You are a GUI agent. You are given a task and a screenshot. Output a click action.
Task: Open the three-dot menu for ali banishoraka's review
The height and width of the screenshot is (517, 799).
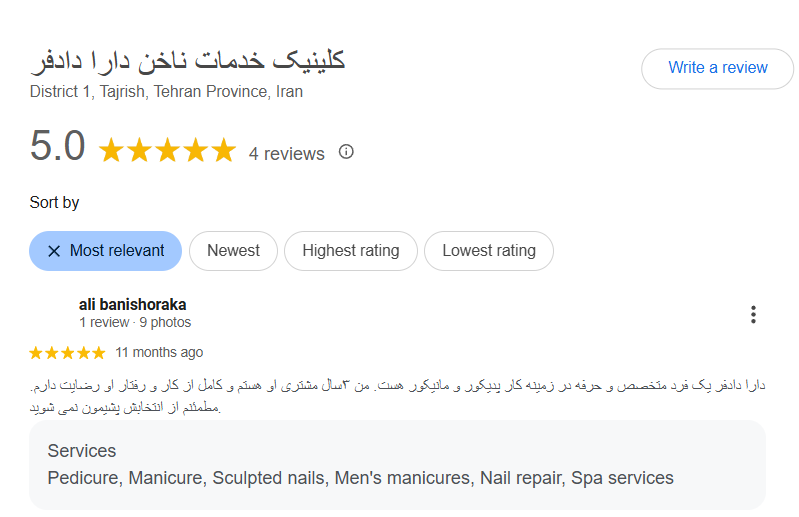[x=753, y=315]
